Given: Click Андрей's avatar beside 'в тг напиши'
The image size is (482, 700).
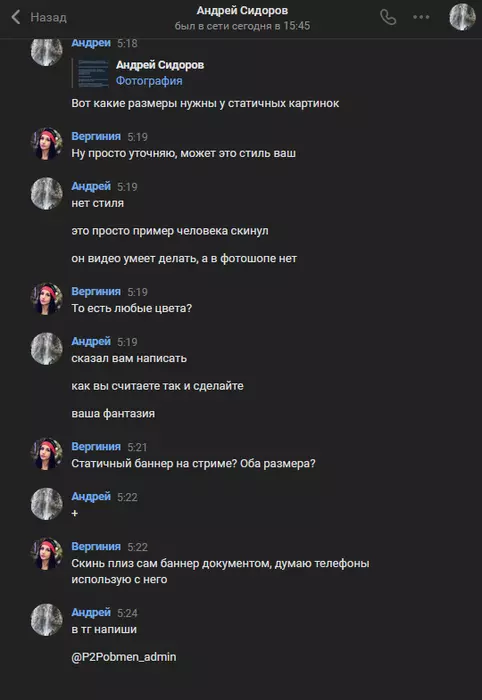Looking at the screenshot, I should (46, 620).
